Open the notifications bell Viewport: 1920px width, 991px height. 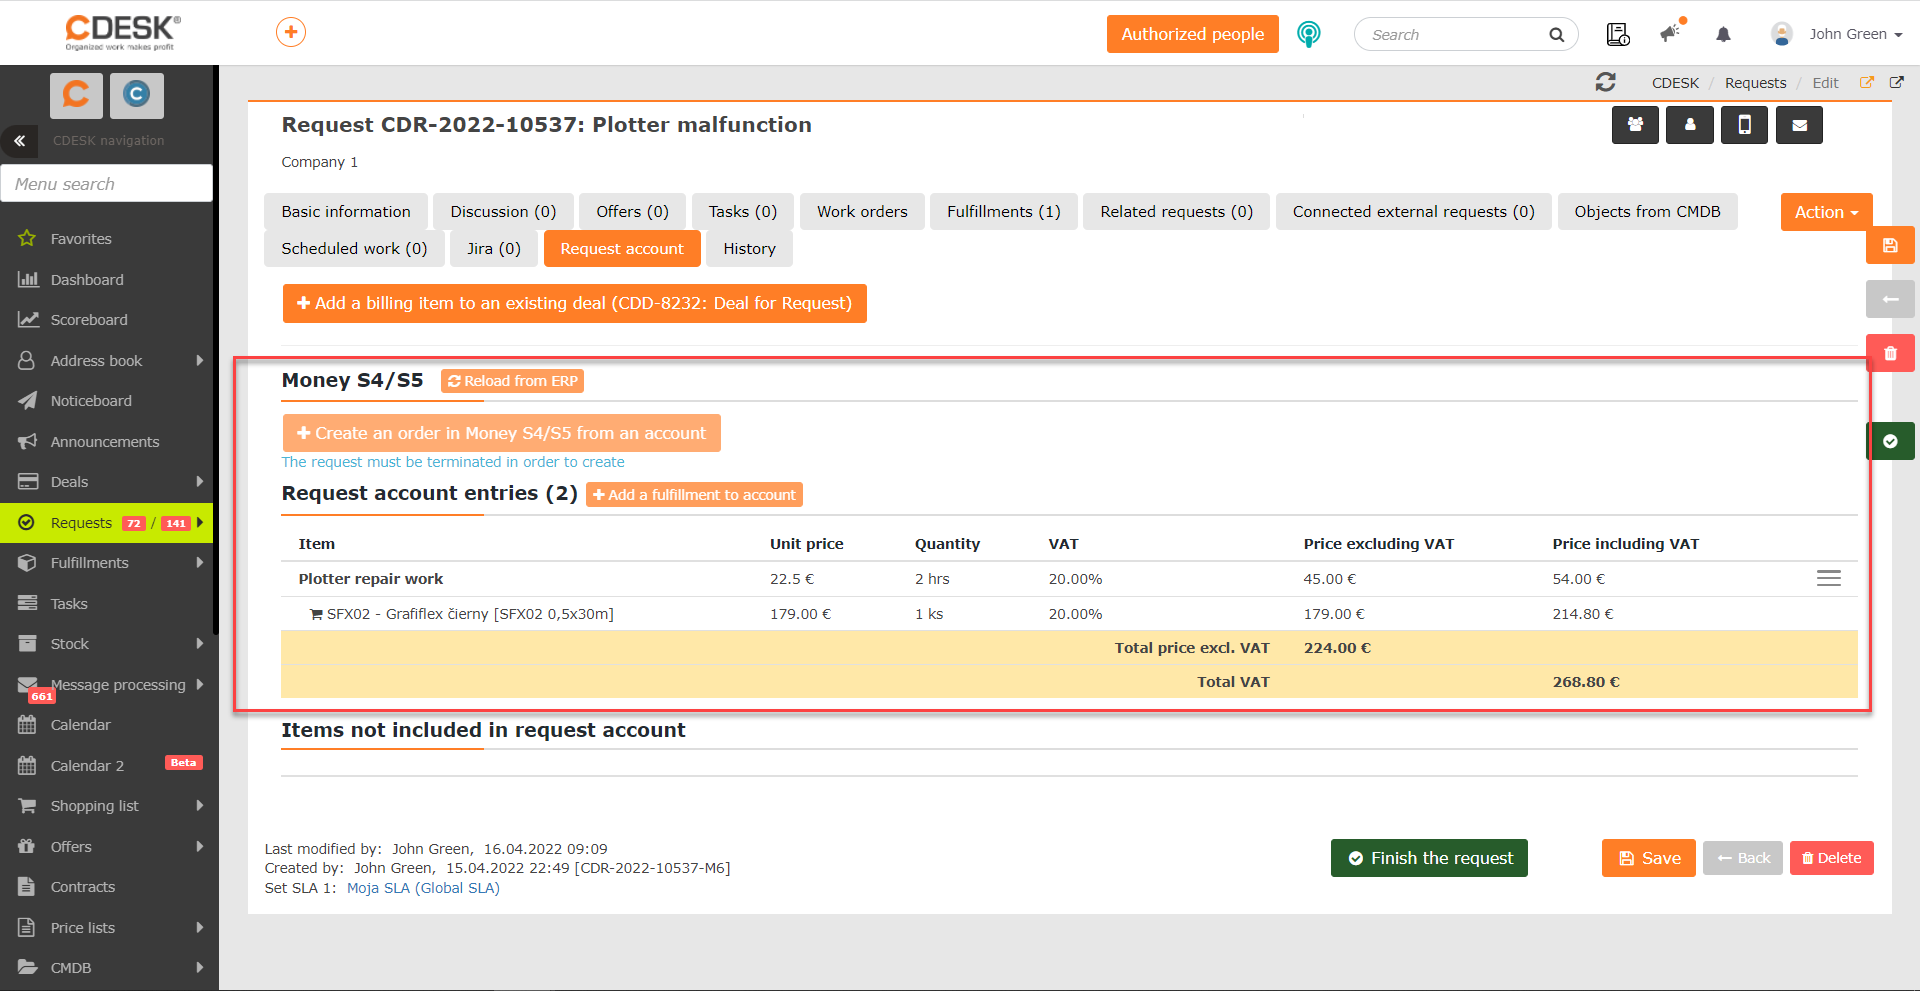(x=1723, y=34)
